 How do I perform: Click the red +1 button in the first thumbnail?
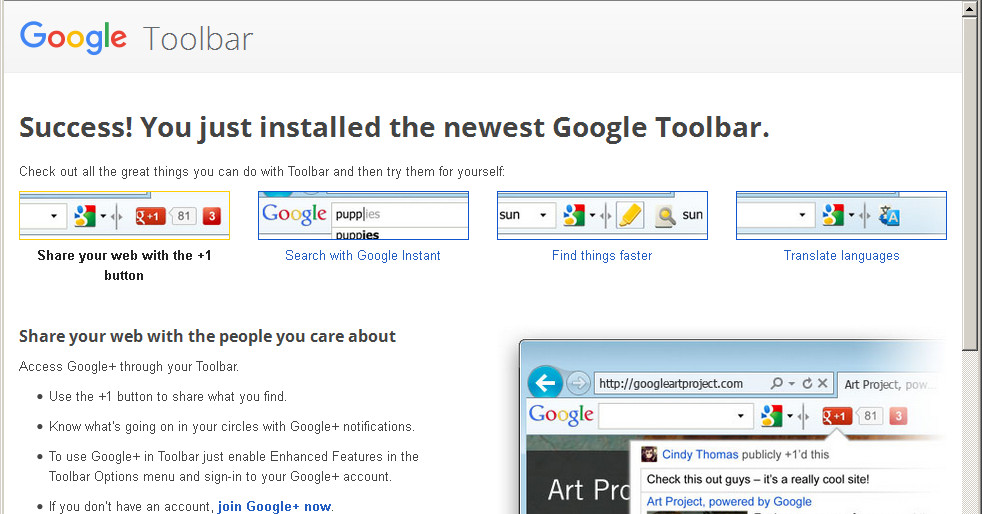150,216
